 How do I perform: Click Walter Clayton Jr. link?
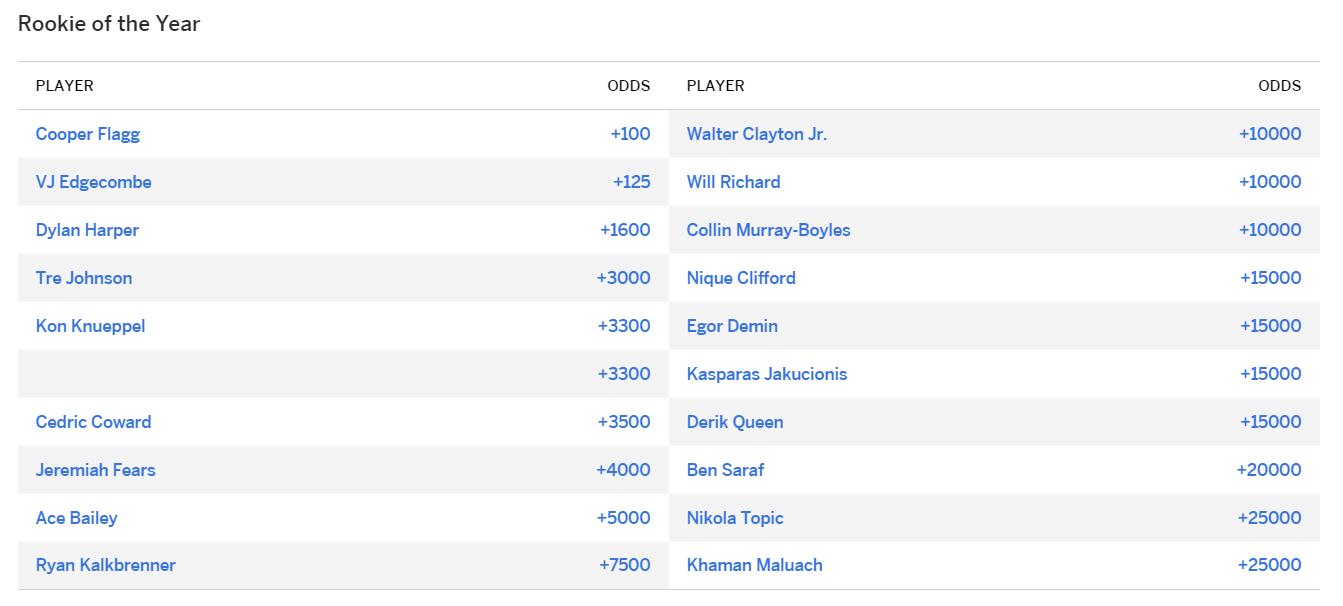tap(757, 134)
